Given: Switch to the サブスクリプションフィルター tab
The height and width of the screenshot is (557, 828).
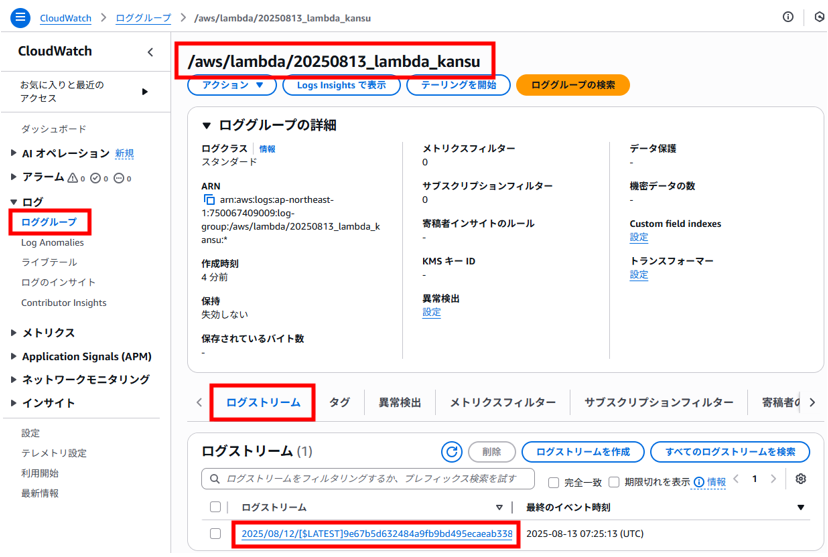Looking at the screenshot, I should click(658, 402).
